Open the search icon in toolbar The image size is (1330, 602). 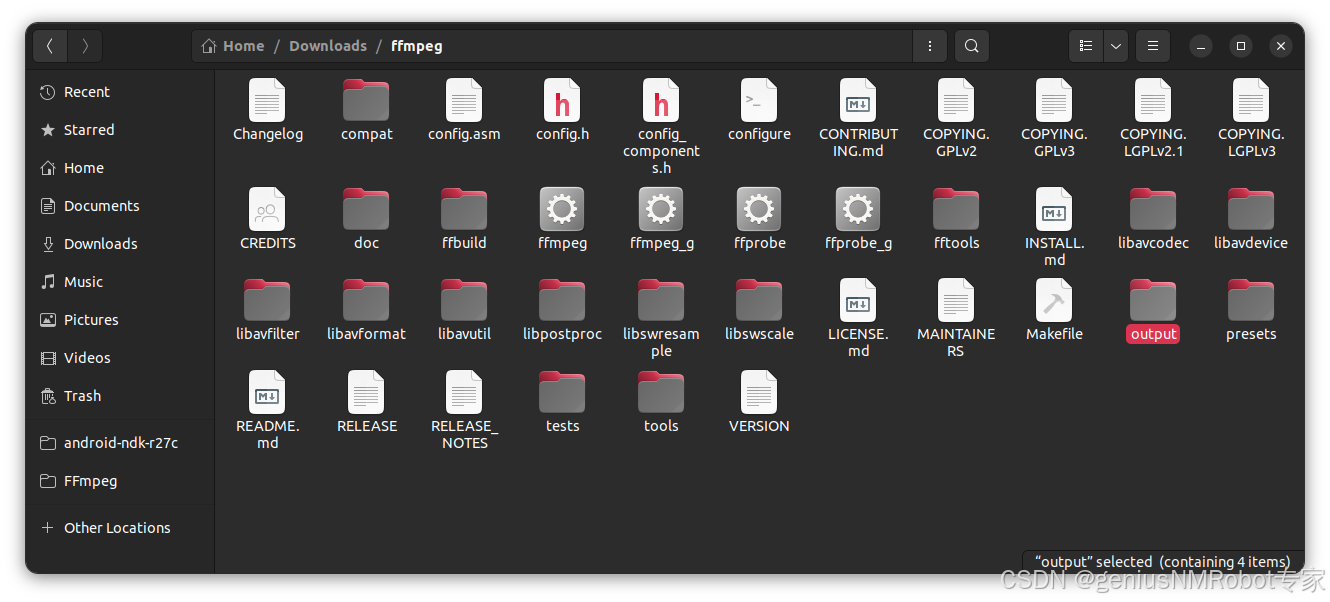(x=971, y=45)
